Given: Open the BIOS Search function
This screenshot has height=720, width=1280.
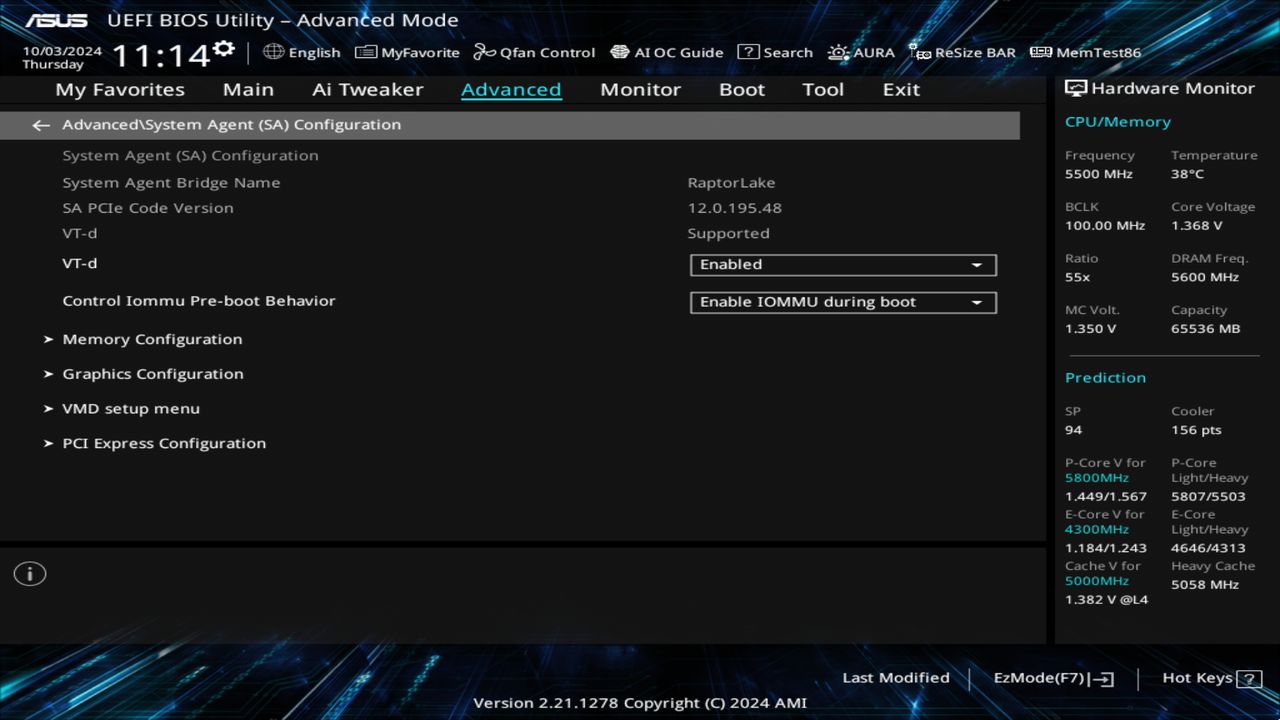Looking at the screenshot, I should 775,52.
